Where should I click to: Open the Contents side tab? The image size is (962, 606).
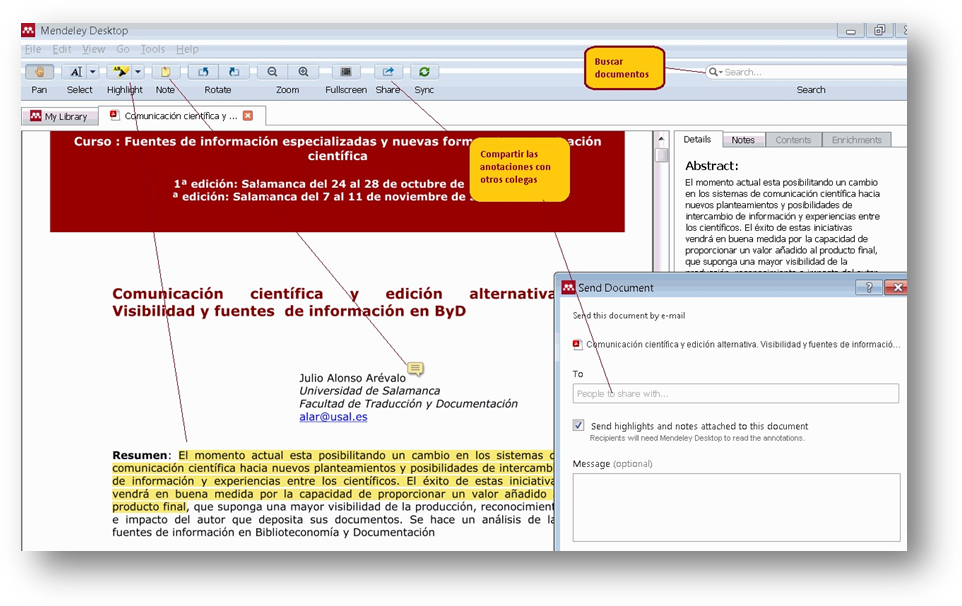[793, 140]
